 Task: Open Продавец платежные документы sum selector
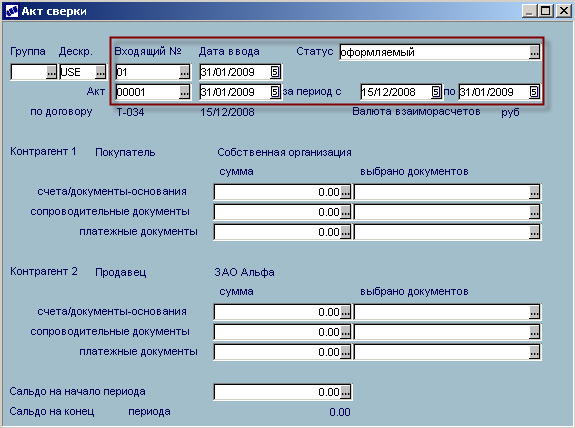(345, 352)
